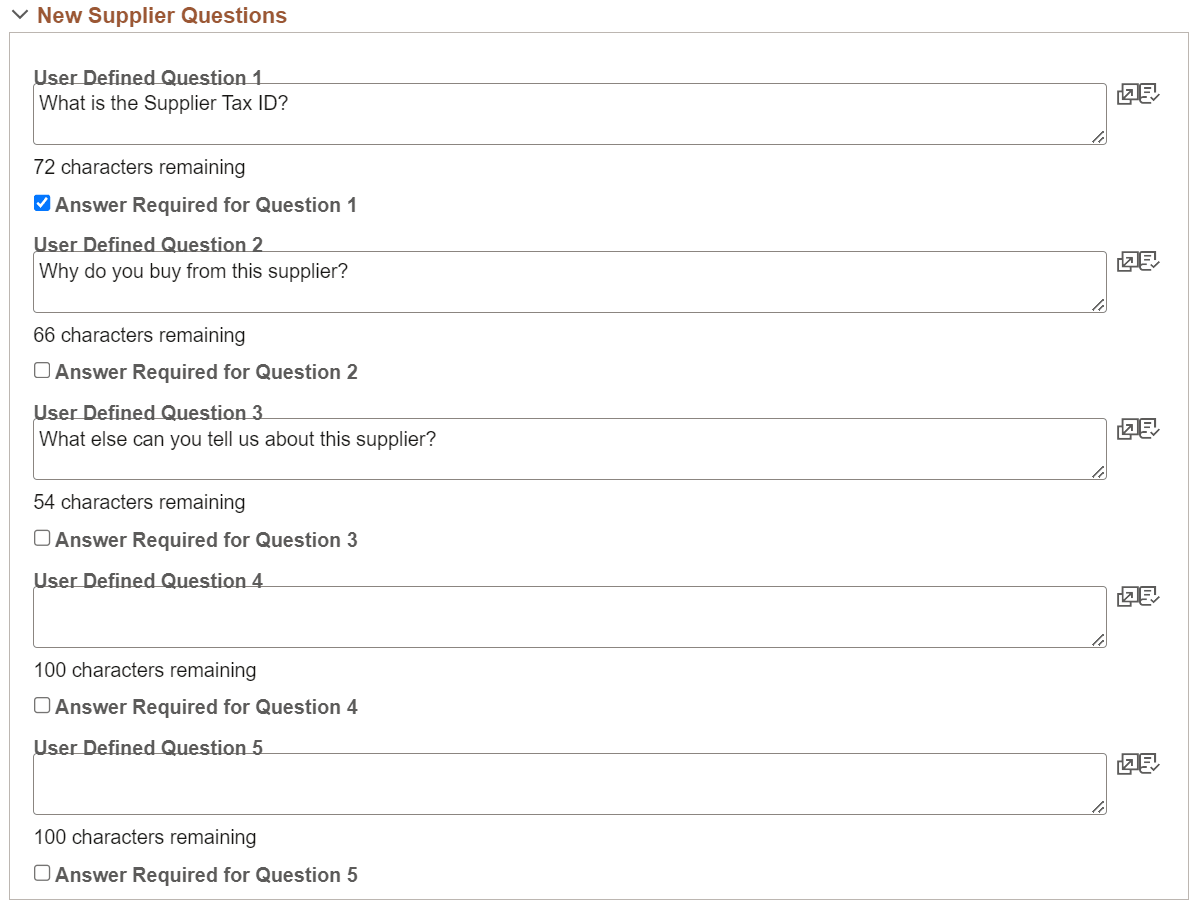Image resolution: width=1195 pixels, height=906 pixels.
Task: Click the spell check icon beside Question 3
Action: (1148, 428)
